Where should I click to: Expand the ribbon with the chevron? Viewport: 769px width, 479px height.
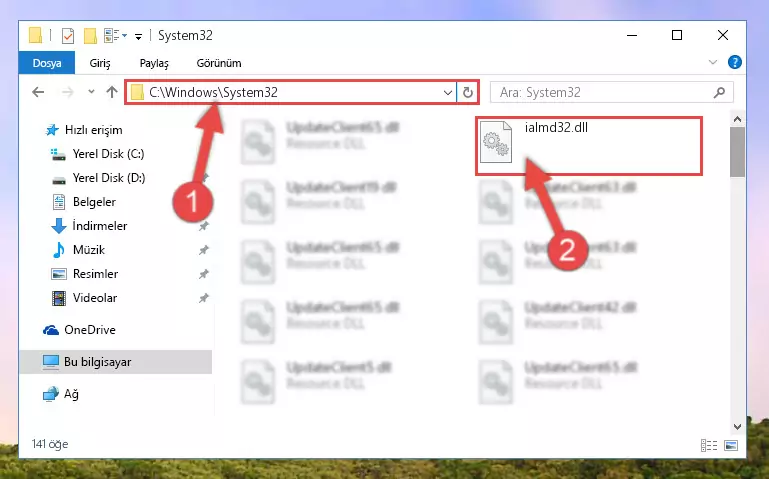(x=713, y=62)
